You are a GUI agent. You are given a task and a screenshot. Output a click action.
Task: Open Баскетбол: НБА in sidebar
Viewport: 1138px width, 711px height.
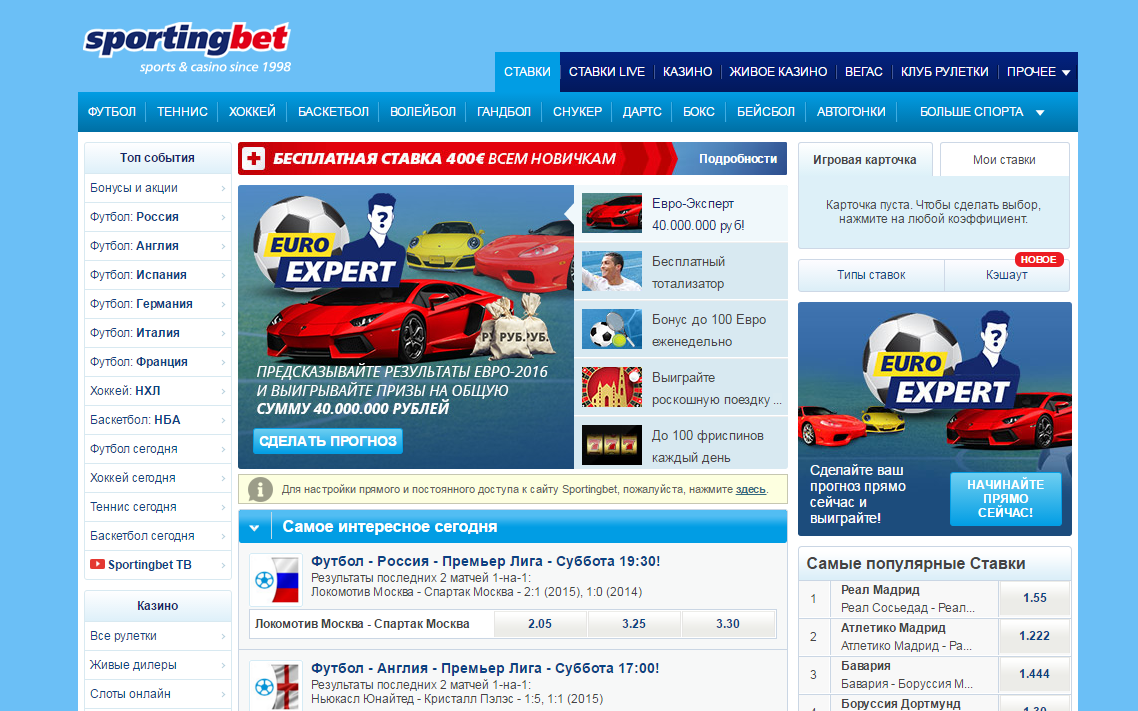click(x=157, y=420)
